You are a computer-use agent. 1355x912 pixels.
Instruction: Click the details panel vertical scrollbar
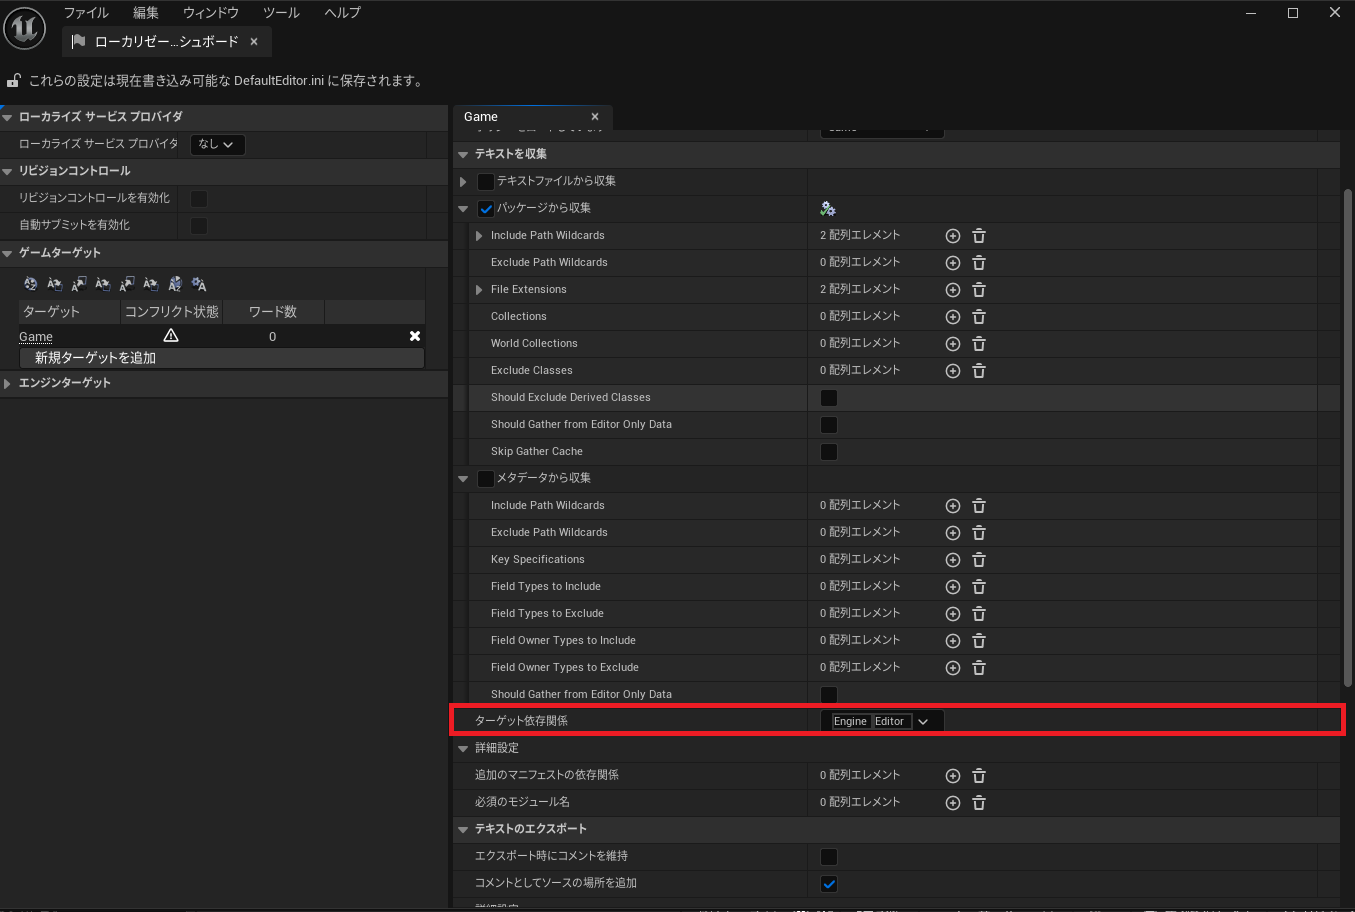click(x=1348, y=438)
